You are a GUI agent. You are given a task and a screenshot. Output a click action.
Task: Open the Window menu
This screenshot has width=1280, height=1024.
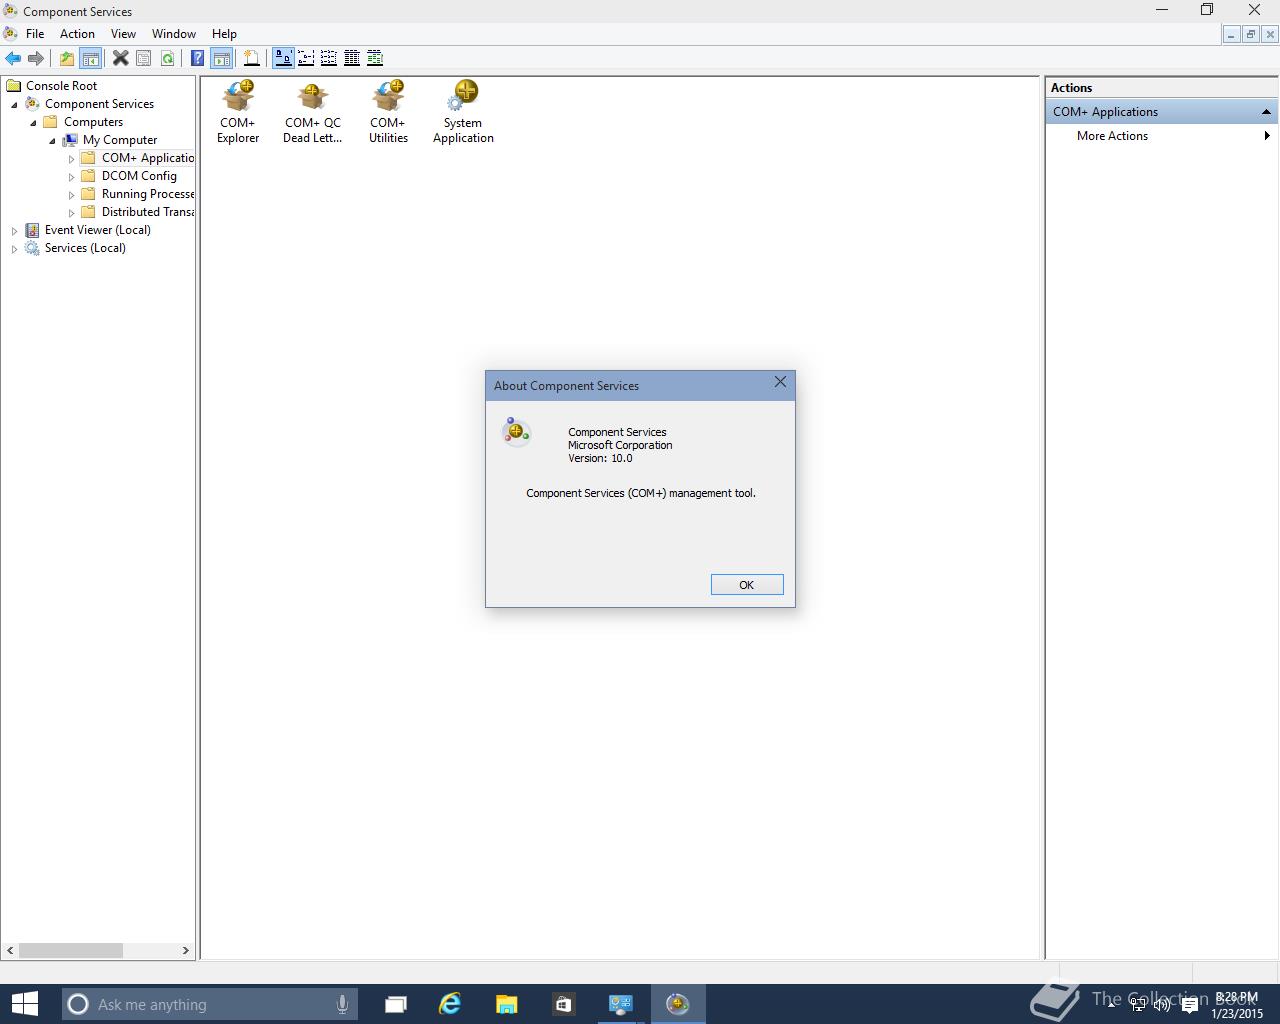(x=174, y=34)
